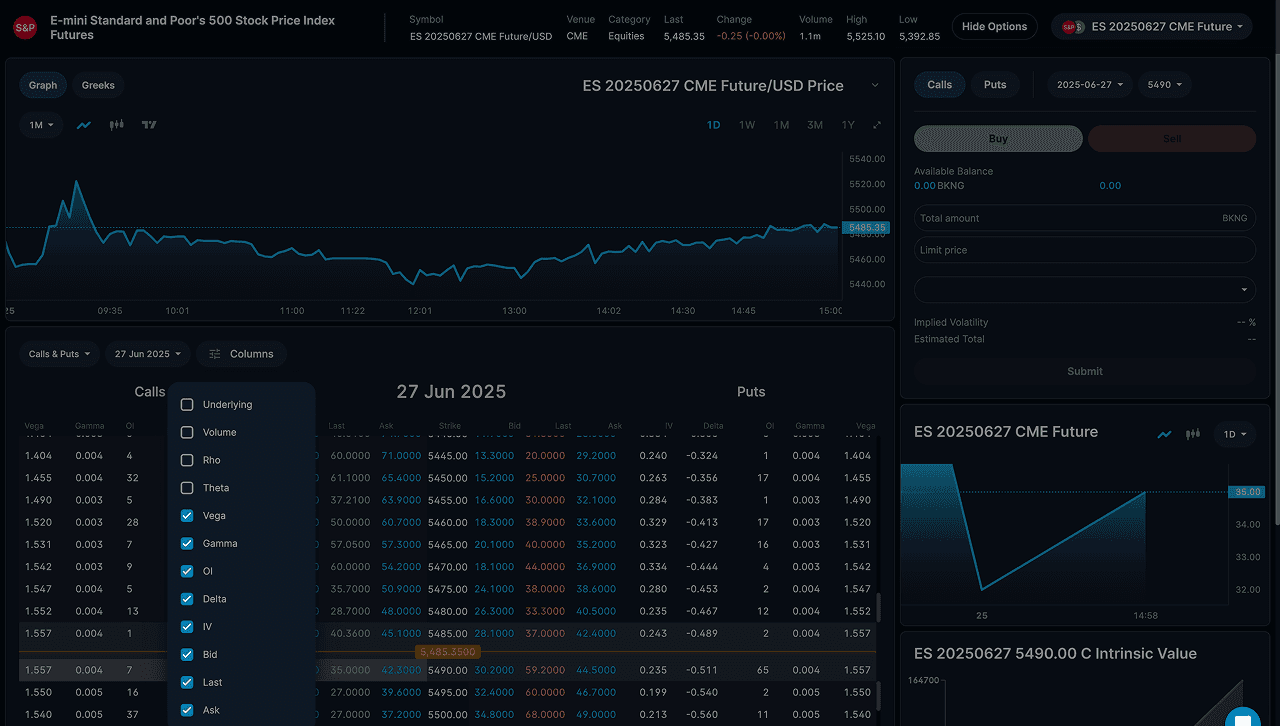
Task: Click the Submit order button
Action: coord(1085,371)
